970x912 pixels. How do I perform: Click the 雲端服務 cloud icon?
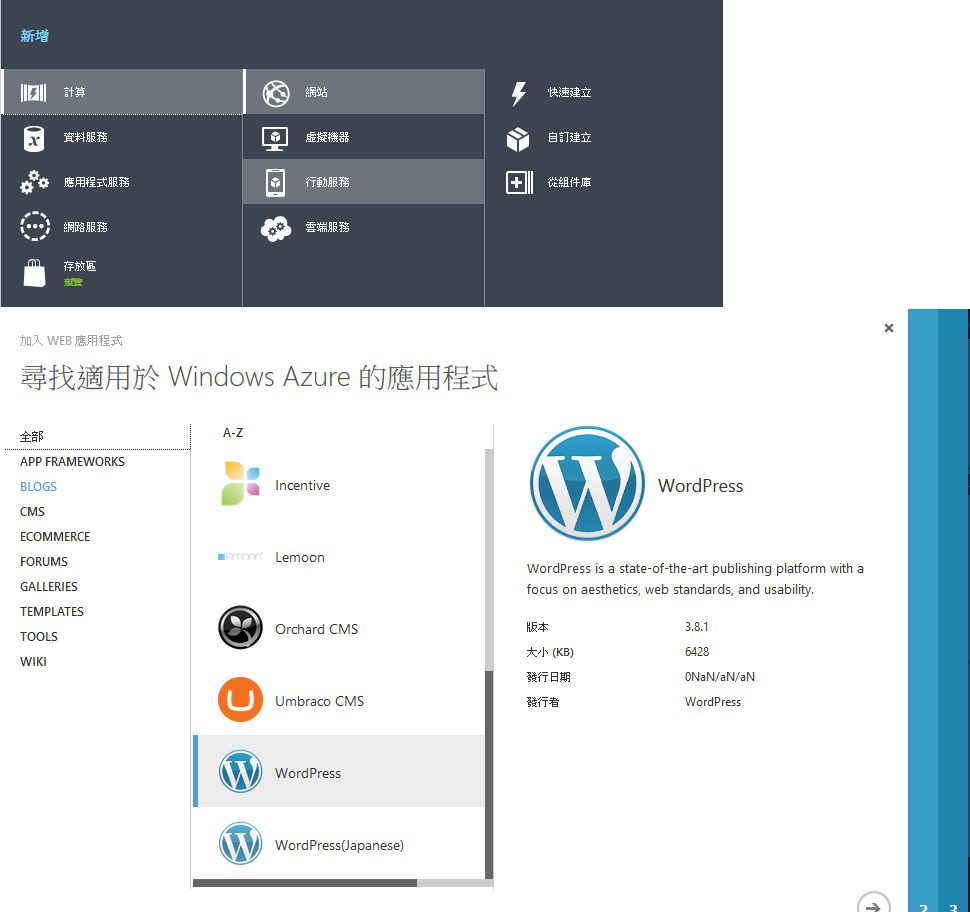pyautogui.click(x=275, y=228)
